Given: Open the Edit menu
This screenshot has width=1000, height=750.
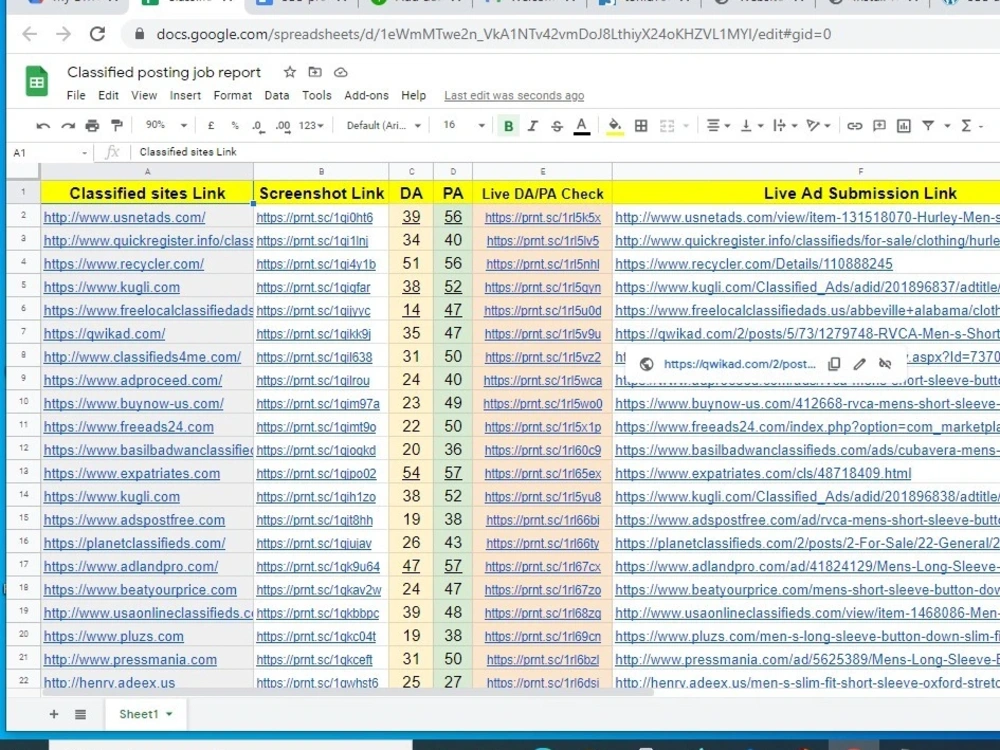Looking at the screenshot, I should pyautogui.click(x=108, y=95).
